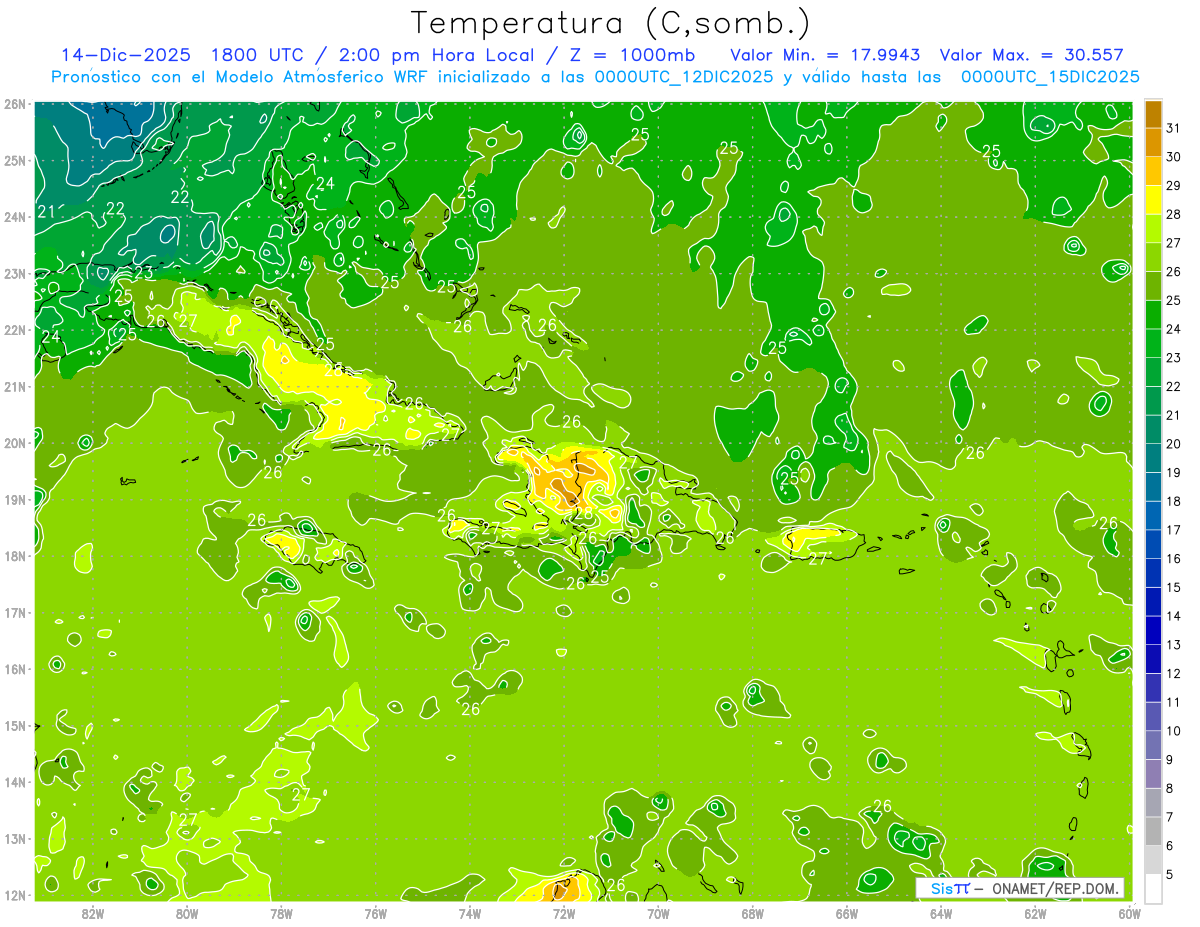Click the '16N' latitude axis label

point(15,669)
